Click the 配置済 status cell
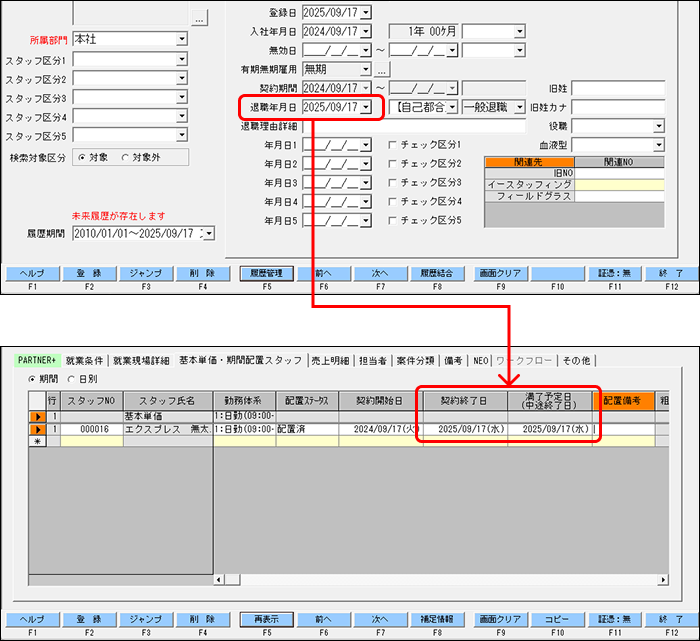Screen dimensions: 700x641 pos(308,429)
